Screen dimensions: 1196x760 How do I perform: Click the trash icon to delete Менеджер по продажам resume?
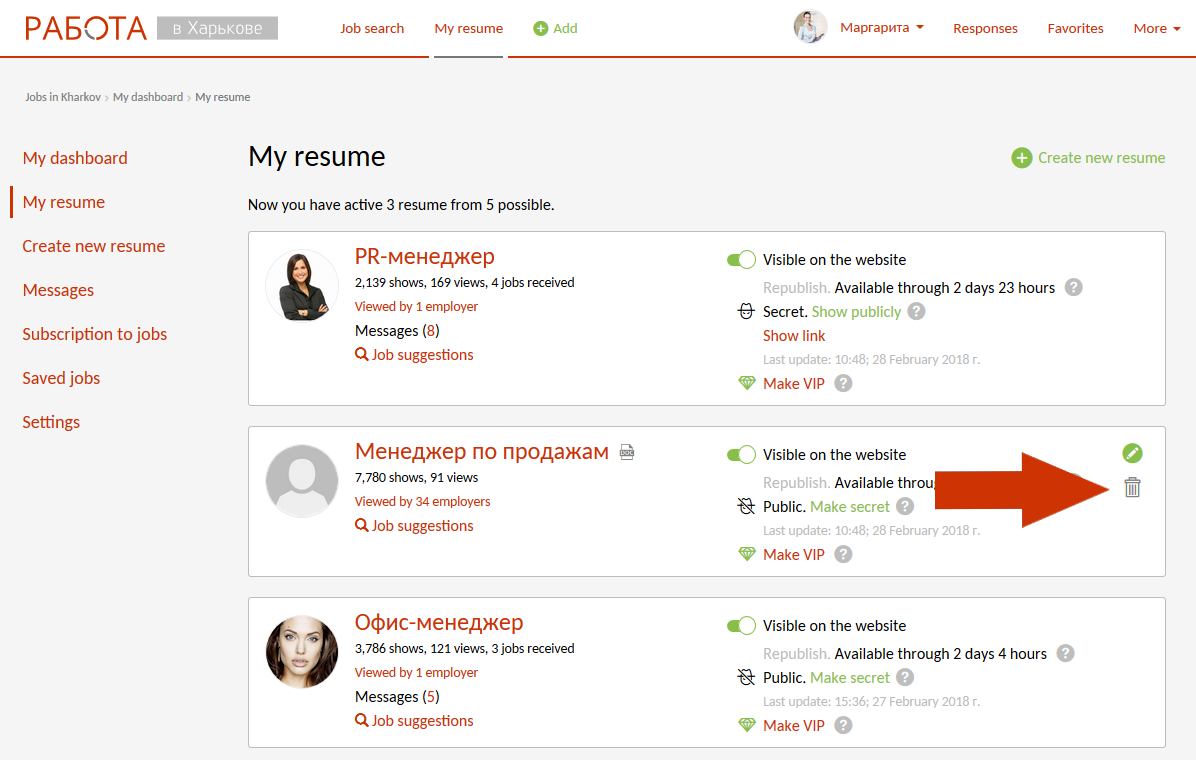(x=1132, y=488)
